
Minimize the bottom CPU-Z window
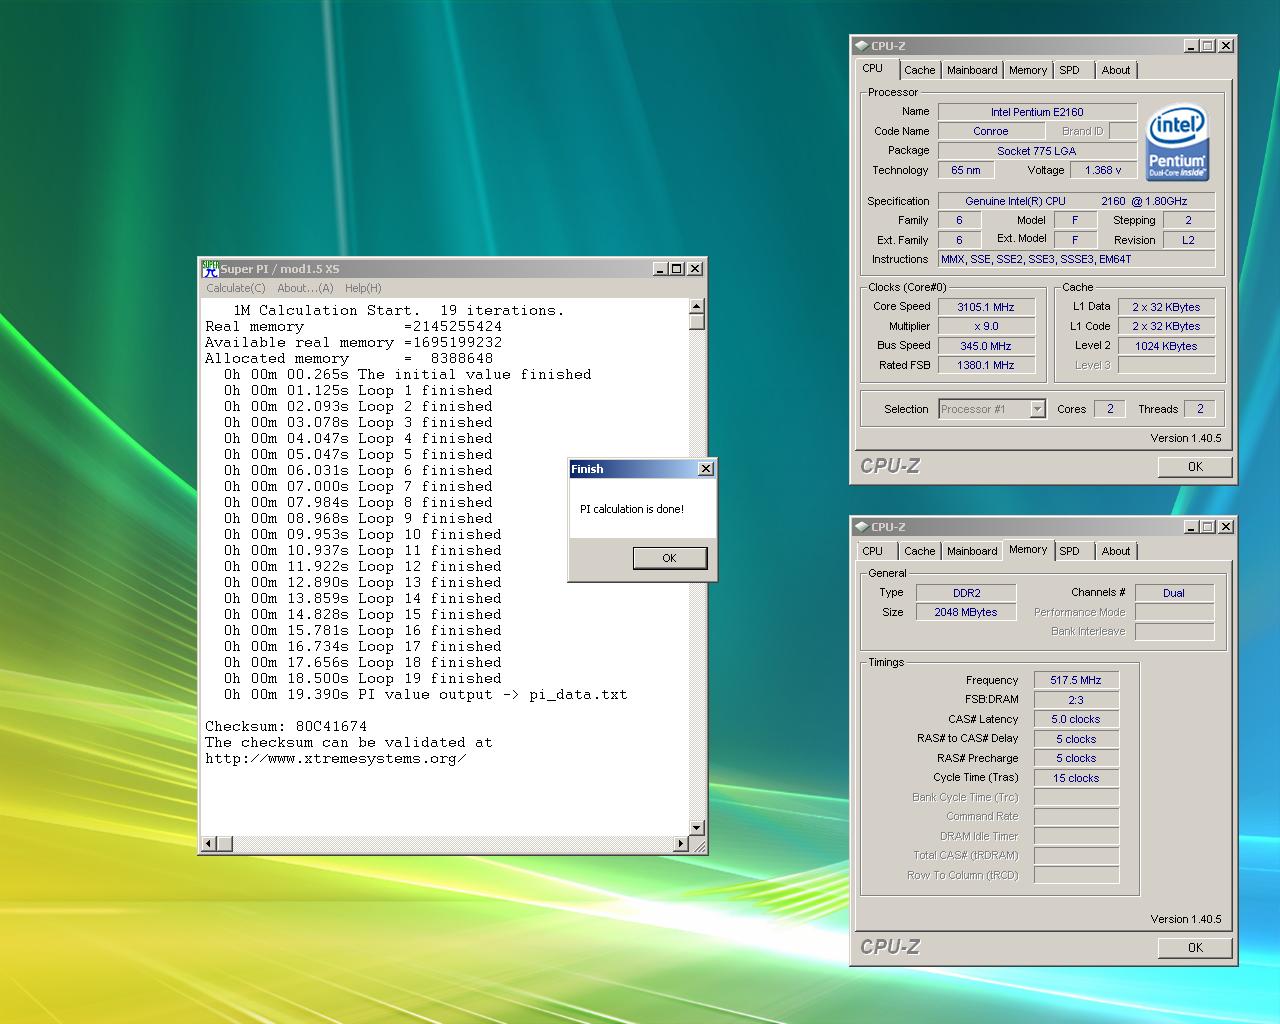(1191, 526)
